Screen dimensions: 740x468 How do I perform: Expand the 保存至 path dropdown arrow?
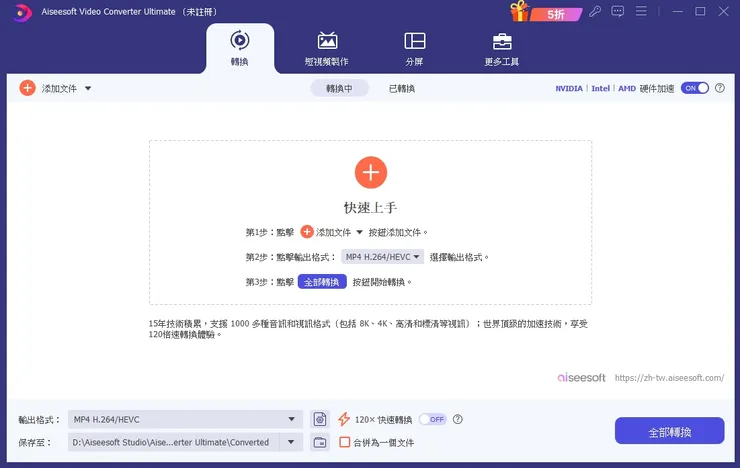[x=291, y=442]
